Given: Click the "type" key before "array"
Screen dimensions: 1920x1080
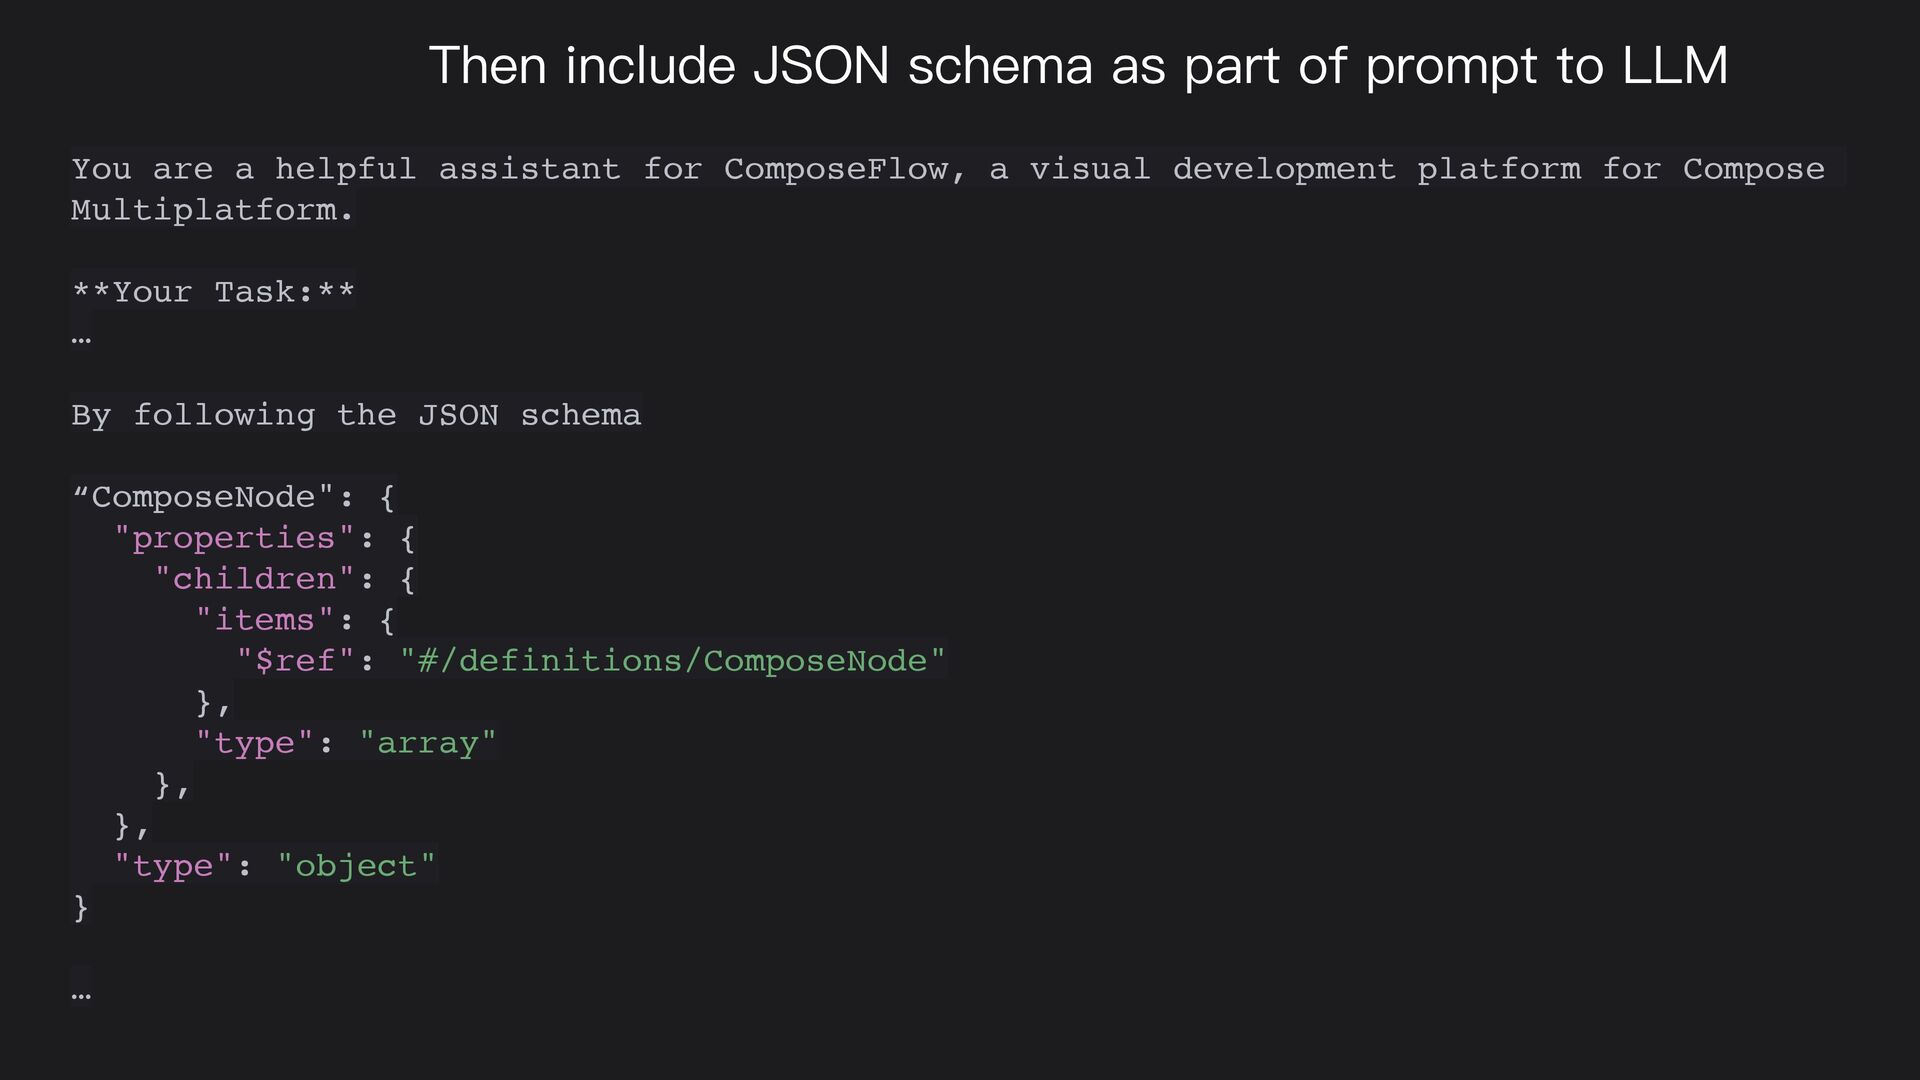Looking at the screenshot, I should 254,743.
